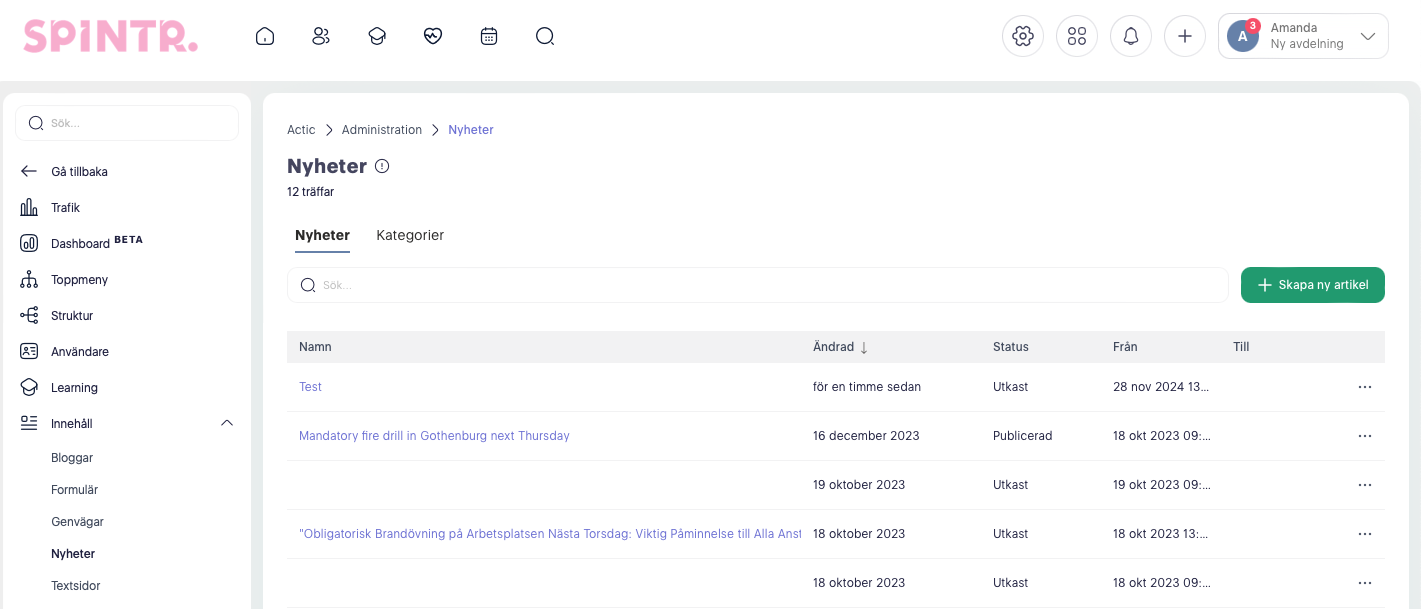Open the four-circles apps button
1421x609 pixels.
[x=1077, y=36]
